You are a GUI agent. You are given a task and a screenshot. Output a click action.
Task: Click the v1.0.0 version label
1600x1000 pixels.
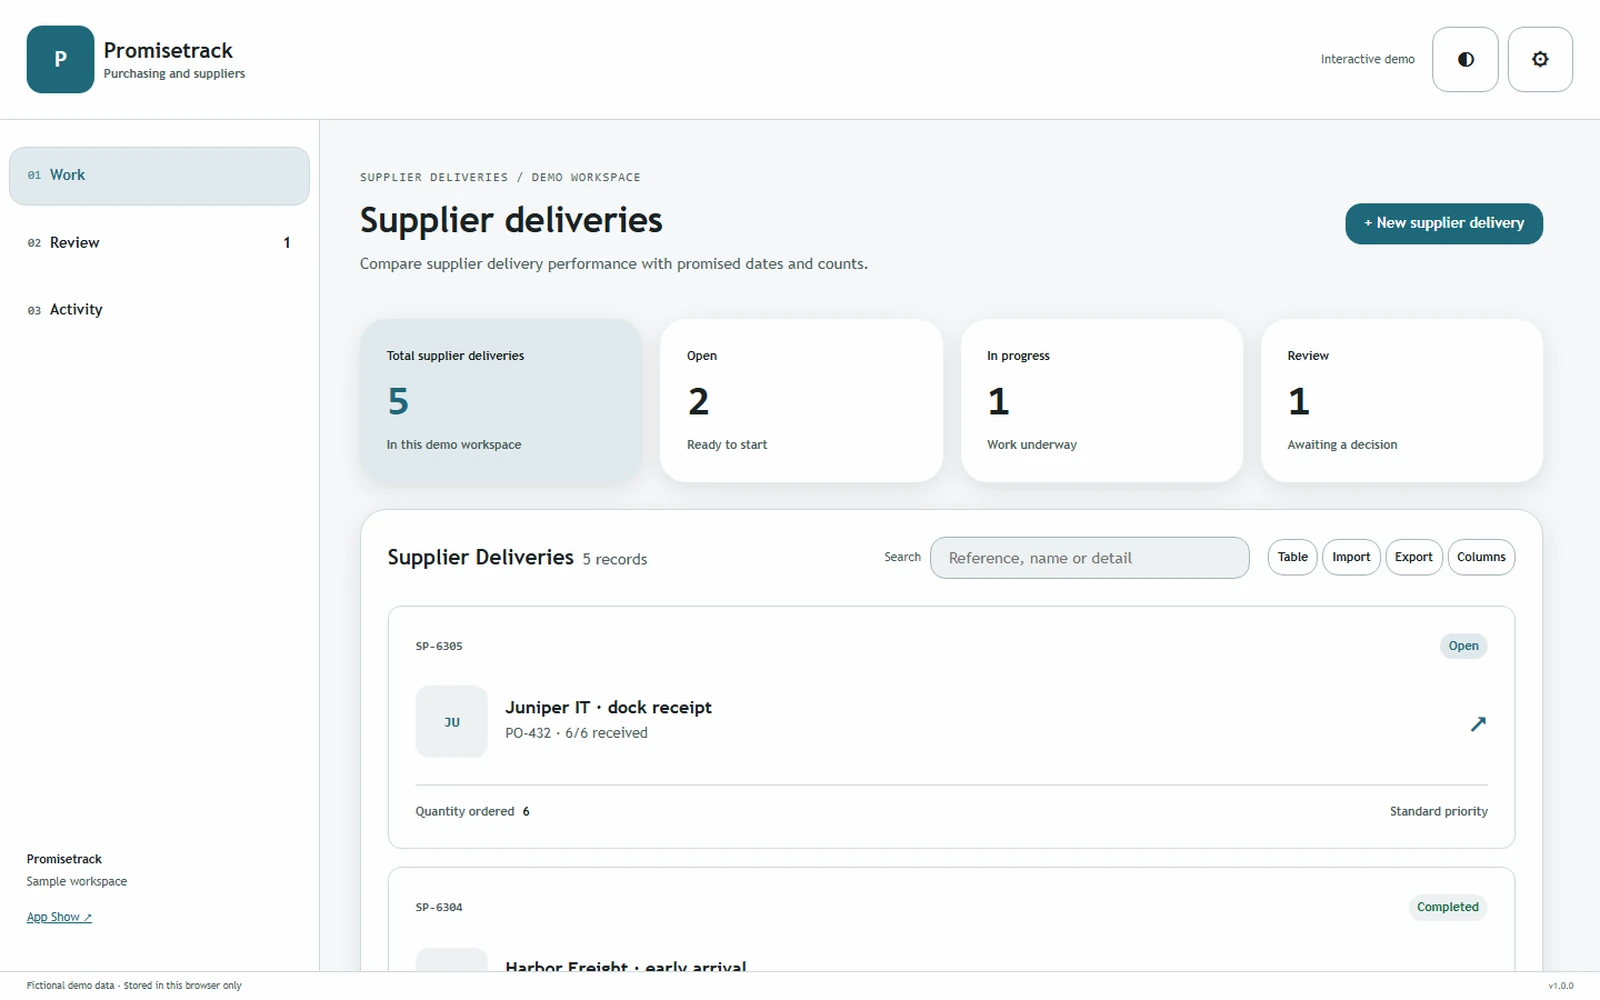(1560, 986)
